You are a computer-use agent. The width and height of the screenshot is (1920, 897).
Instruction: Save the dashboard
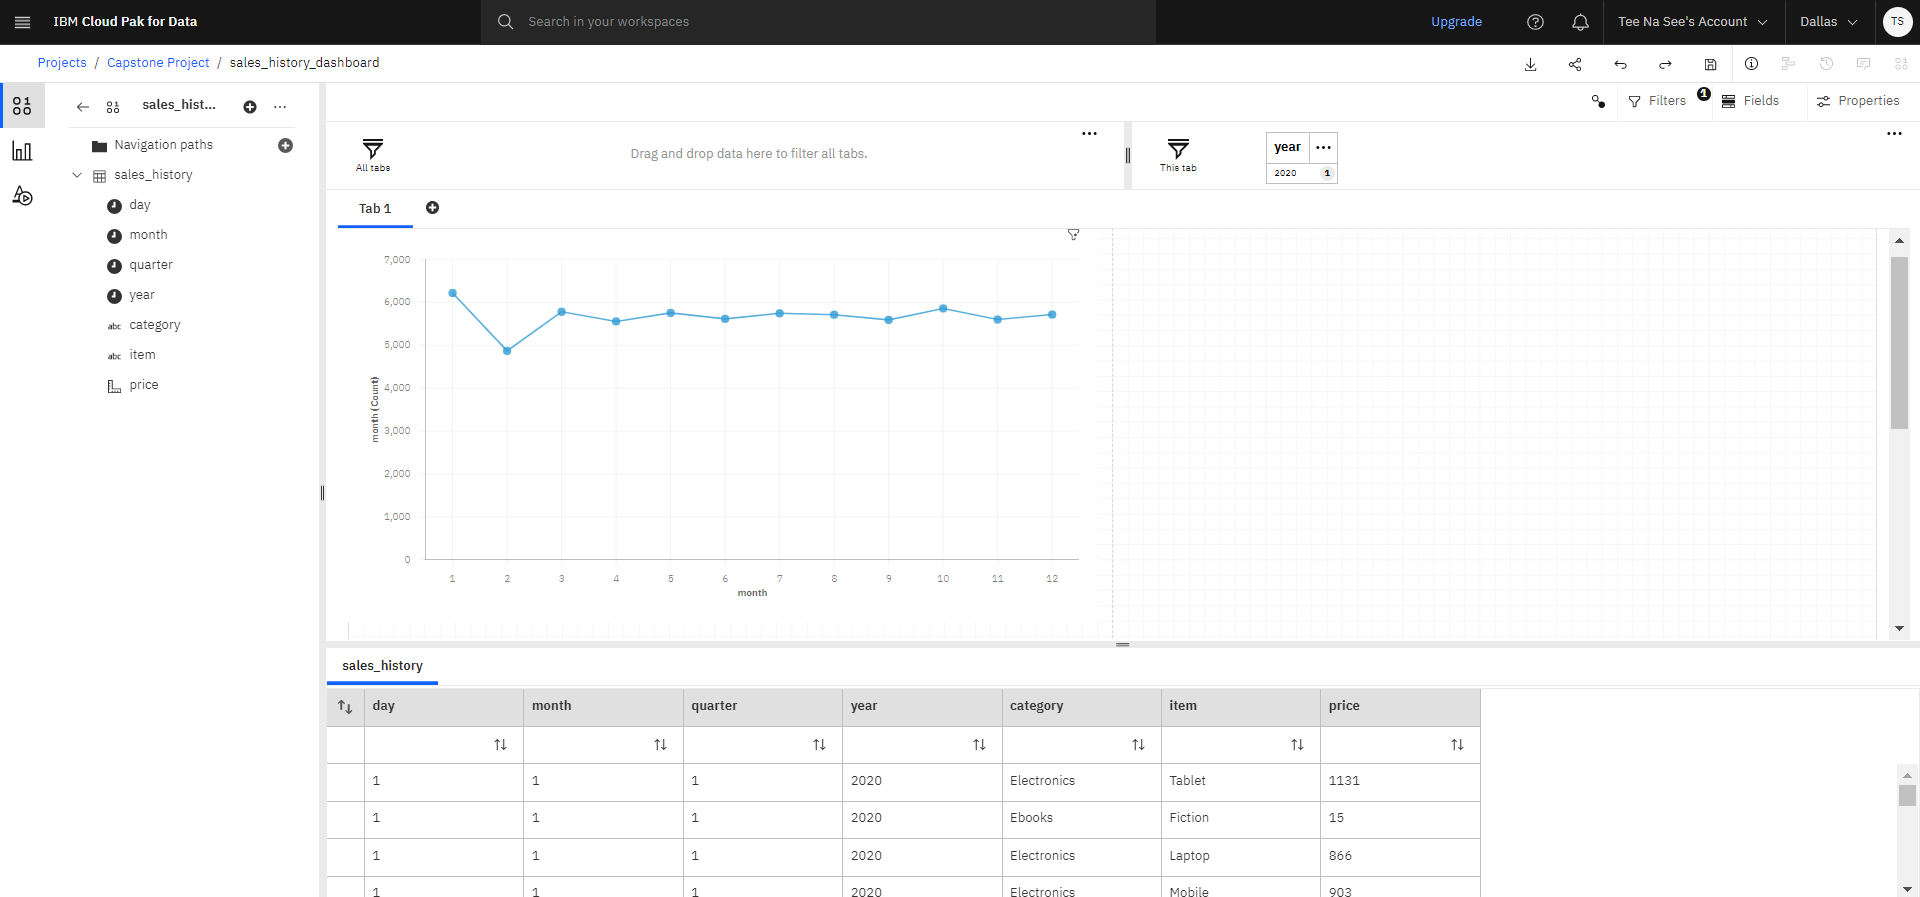coord(1710,64)
